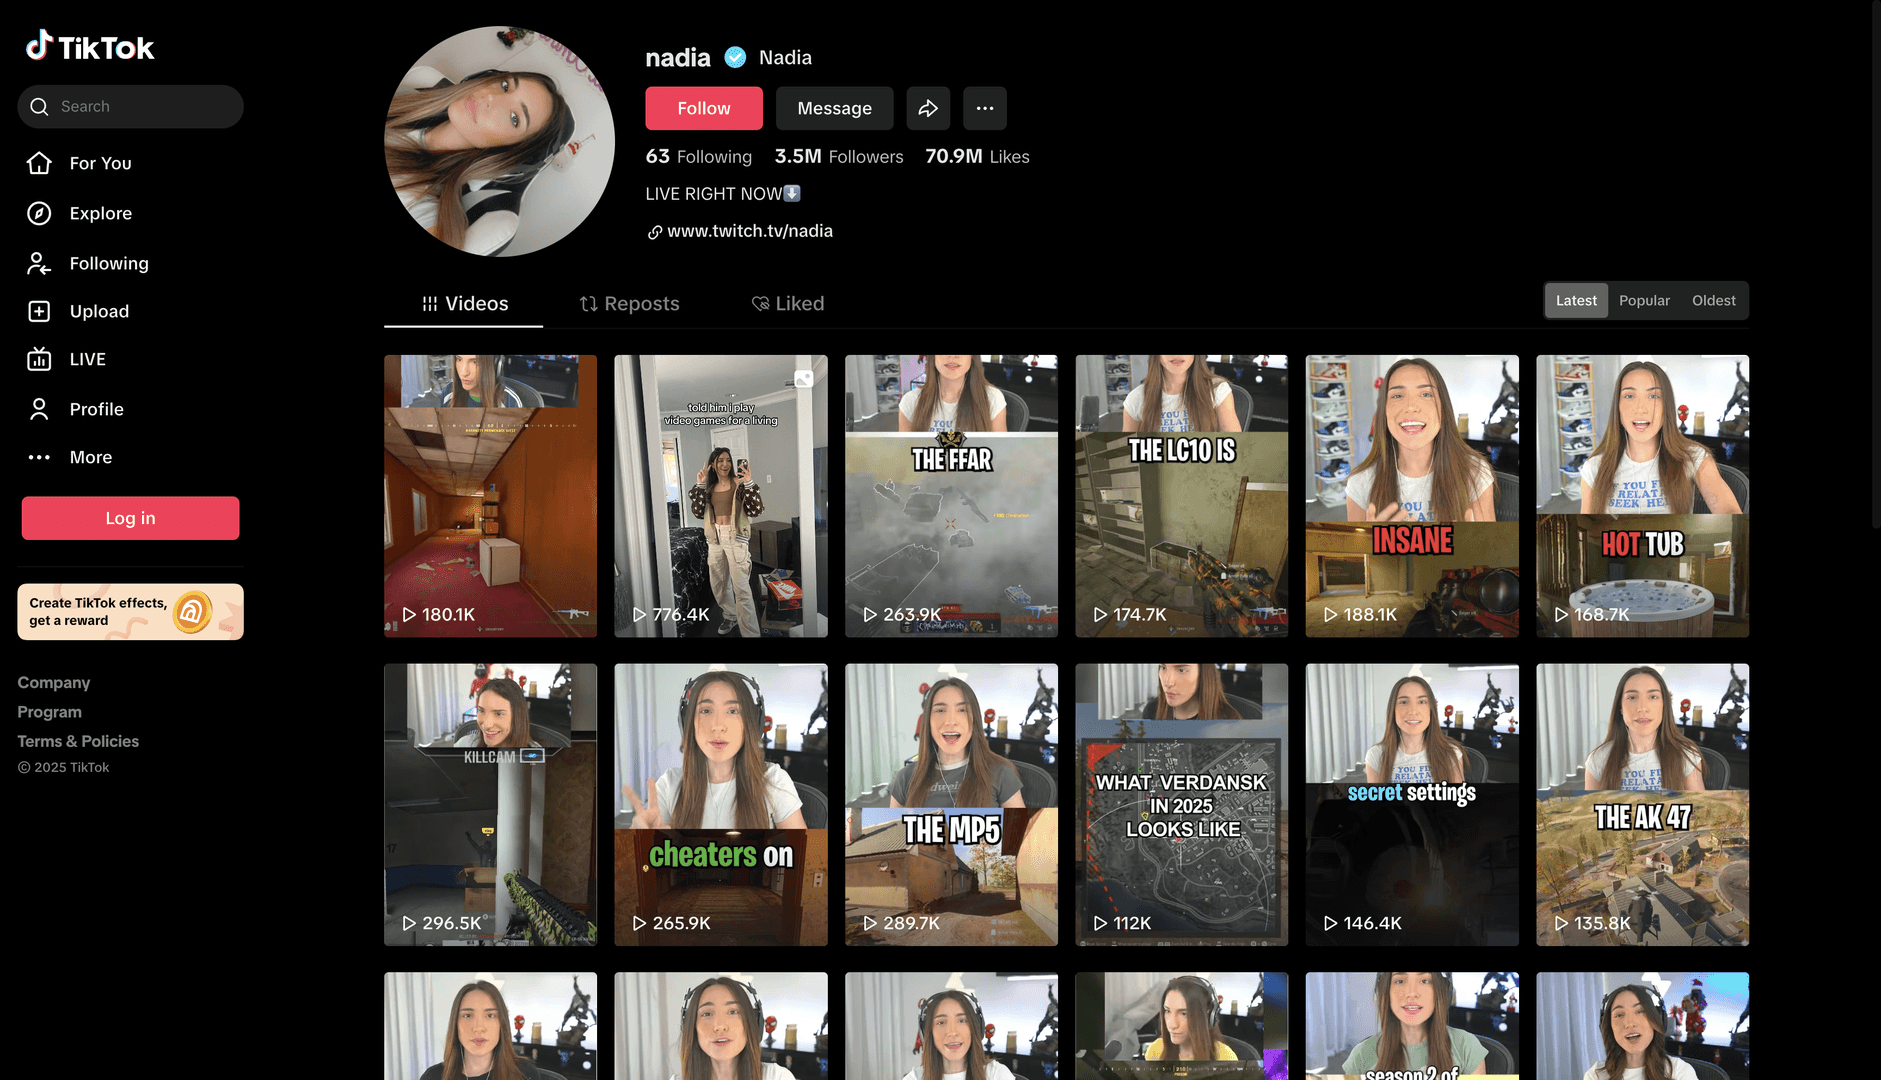Open the three-dot profile options menu
Viewport: 1881px width, 1080px height.
click(x=985, y=108)
